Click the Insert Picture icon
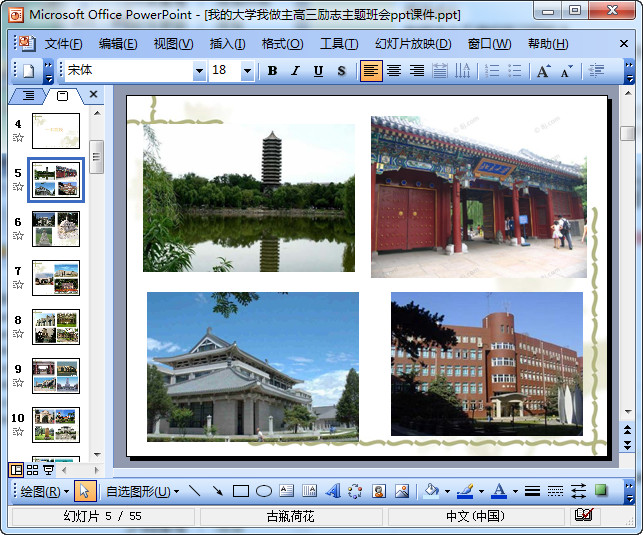643x535 pixels. [402, 491]
